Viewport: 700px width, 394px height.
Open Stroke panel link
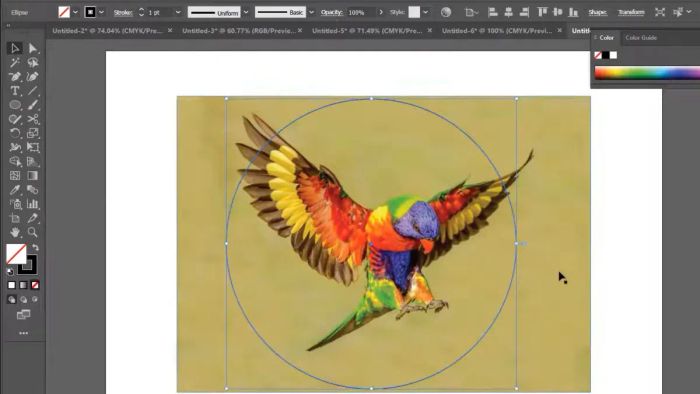[123, 12]
